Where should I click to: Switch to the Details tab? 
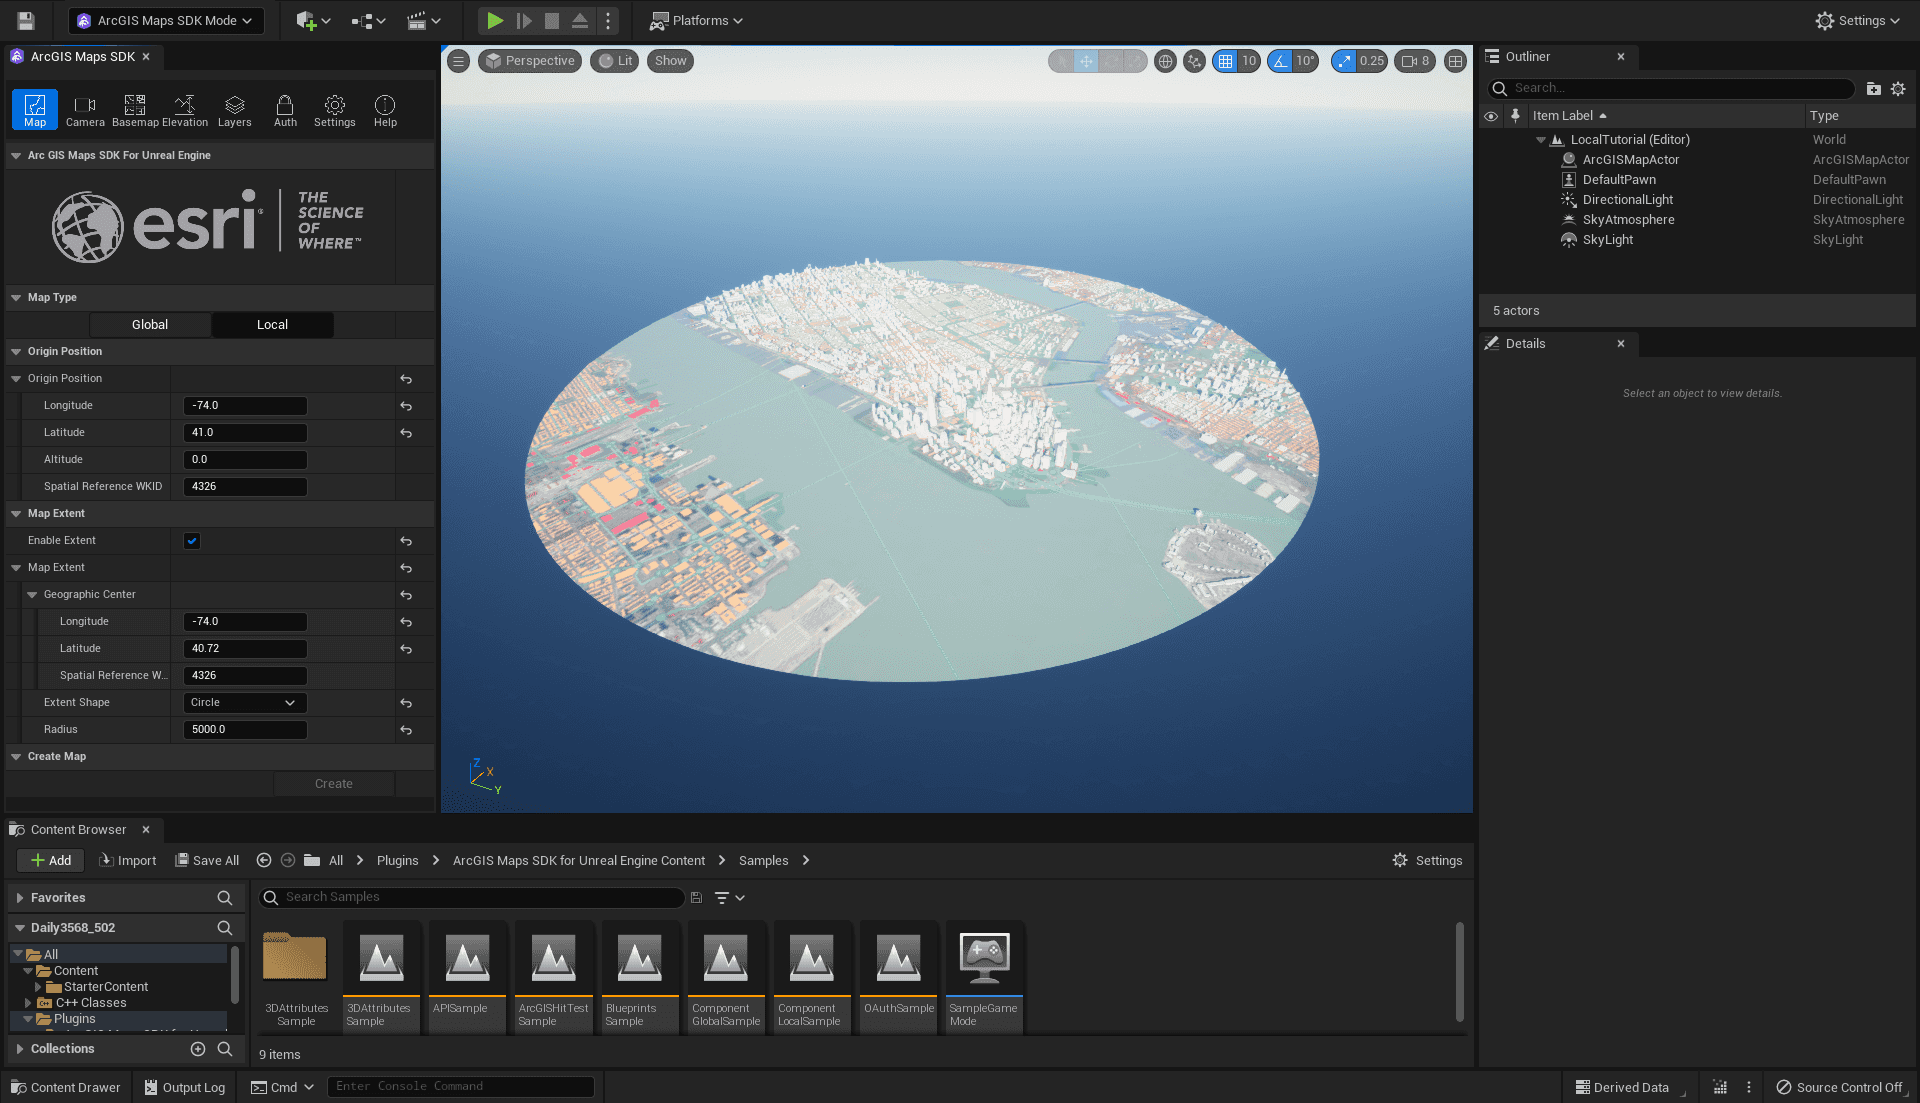coord(1525,343)
